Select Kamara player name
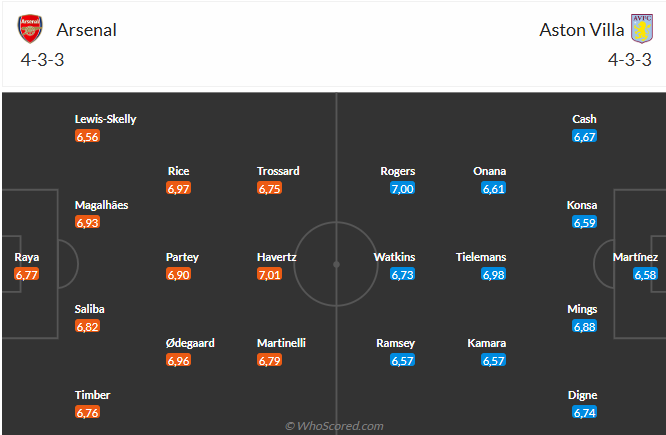Screen dimensions: 666x435 pyautogui.click(x=486, y=343)
